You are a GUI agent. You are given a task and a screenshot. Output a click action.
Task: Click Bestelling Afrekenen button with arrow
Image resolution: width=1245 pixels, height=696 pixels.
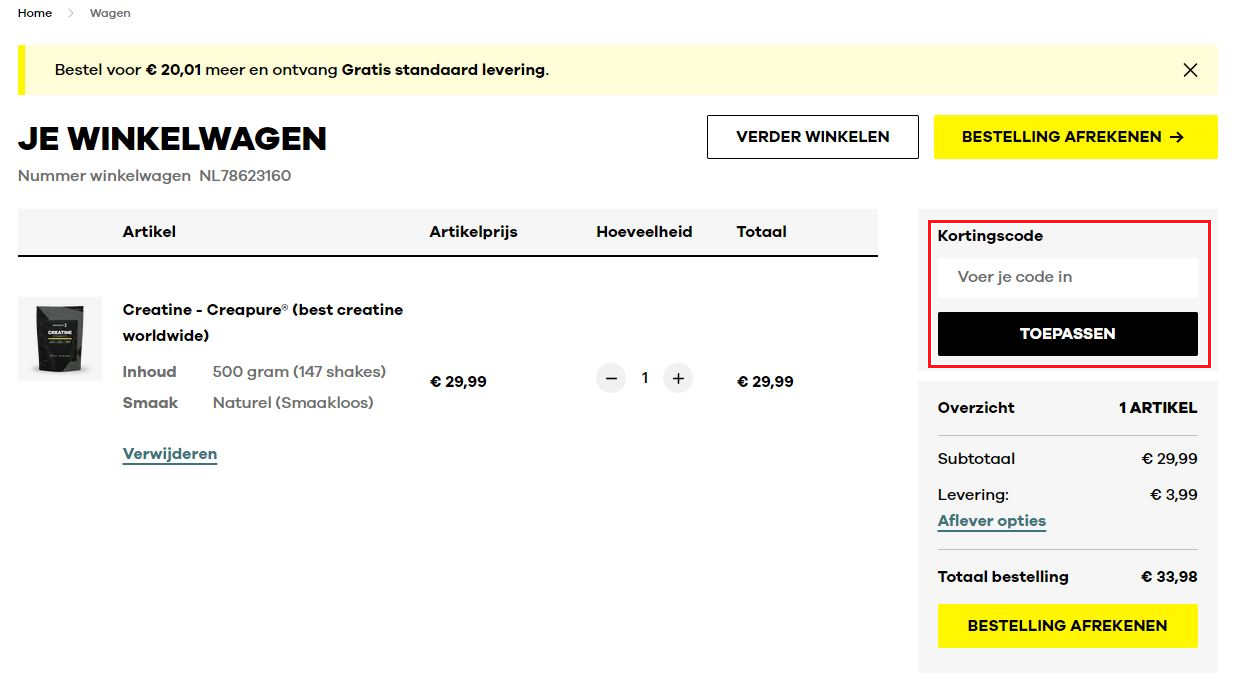pos(1075,137)
